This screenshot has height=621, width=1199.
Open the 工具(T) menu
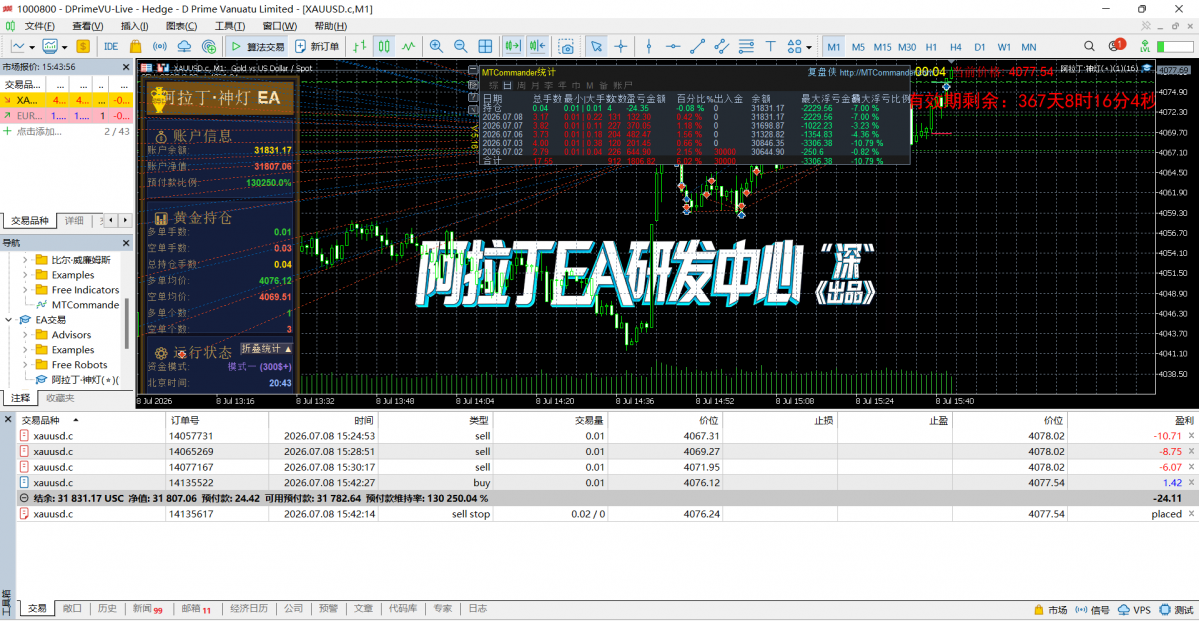(x=229, y=26)
